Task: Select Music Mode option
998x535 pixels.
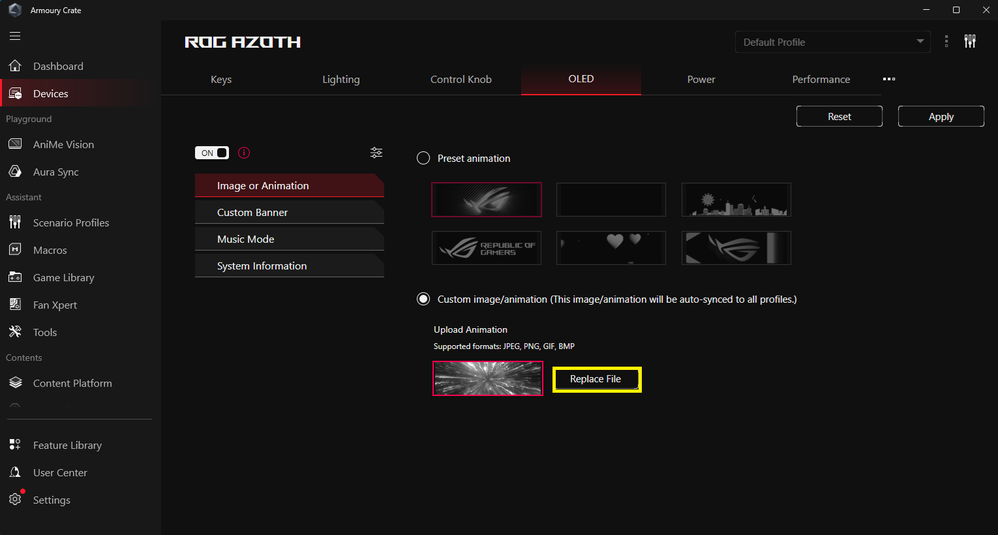Action: 290,239
